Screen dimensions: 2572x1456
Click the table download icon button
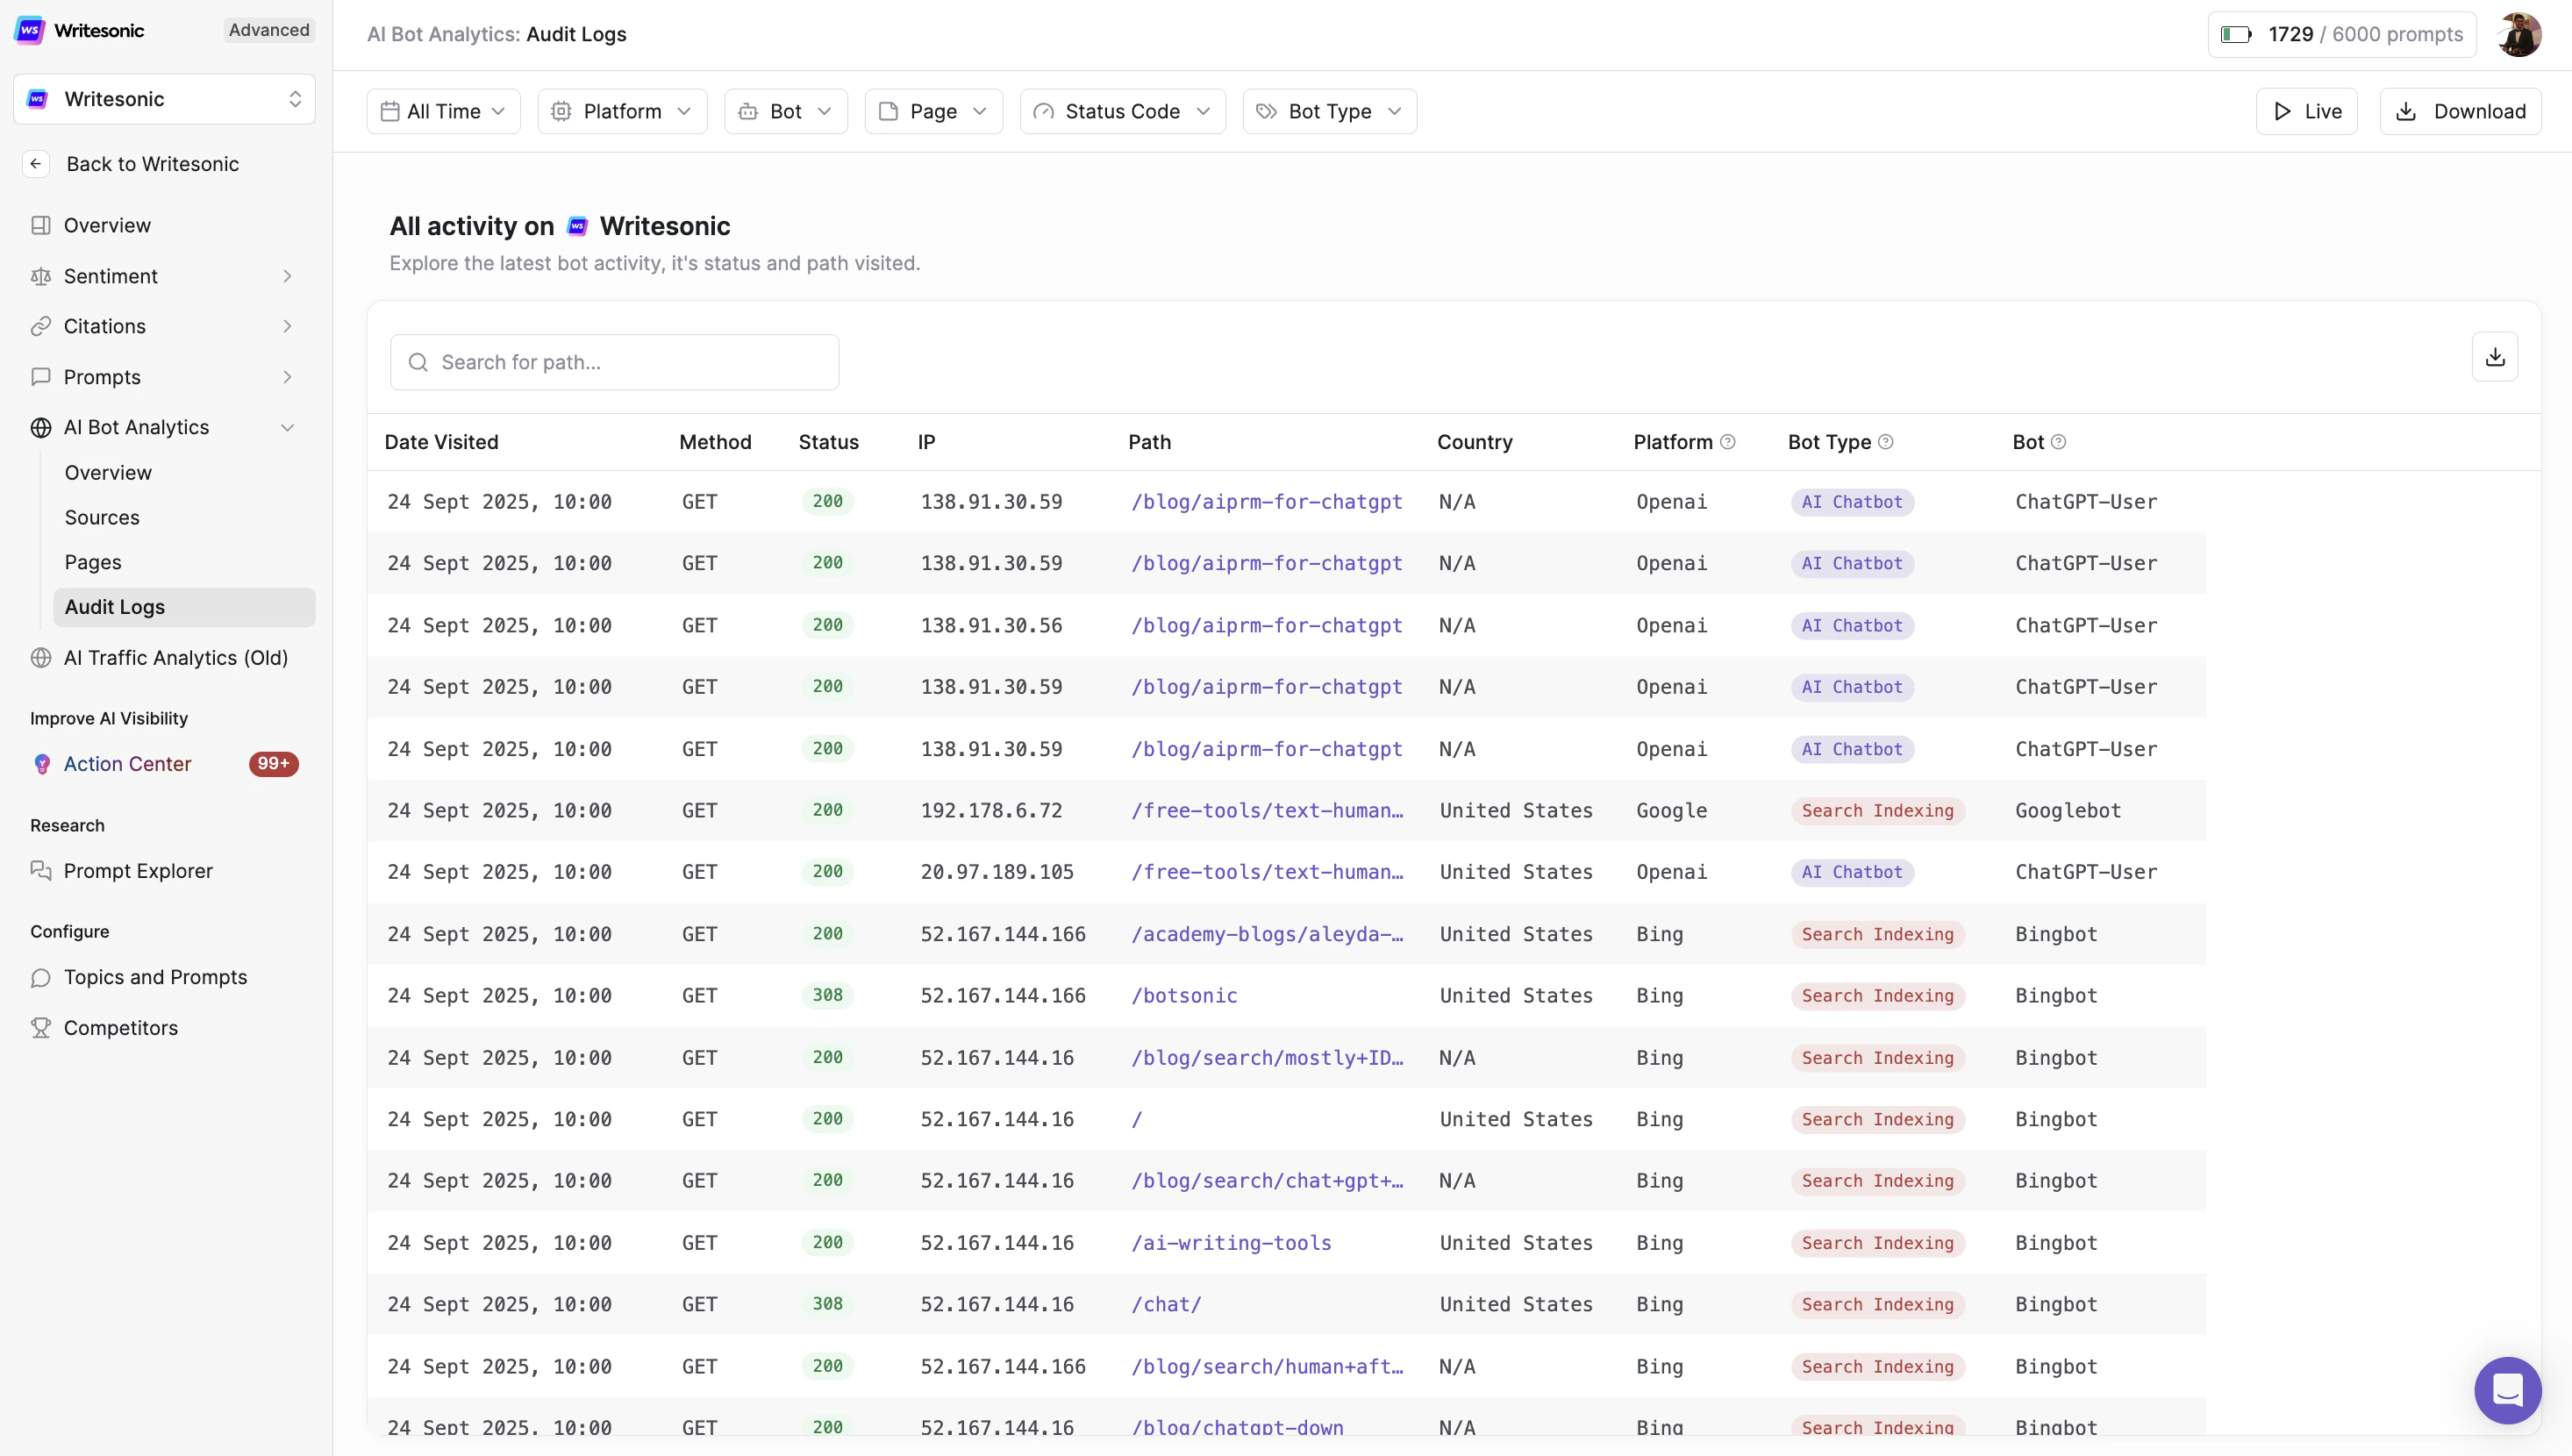tap(2494, 357)
